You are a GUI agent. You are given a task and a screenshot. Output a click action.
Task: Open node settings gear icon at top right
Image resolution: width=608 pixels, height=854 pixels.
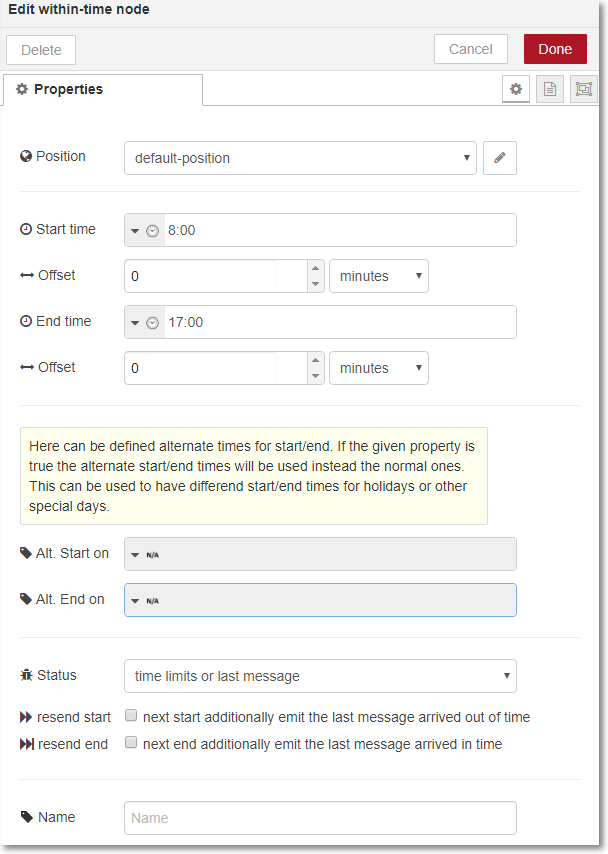click(515, 89)
